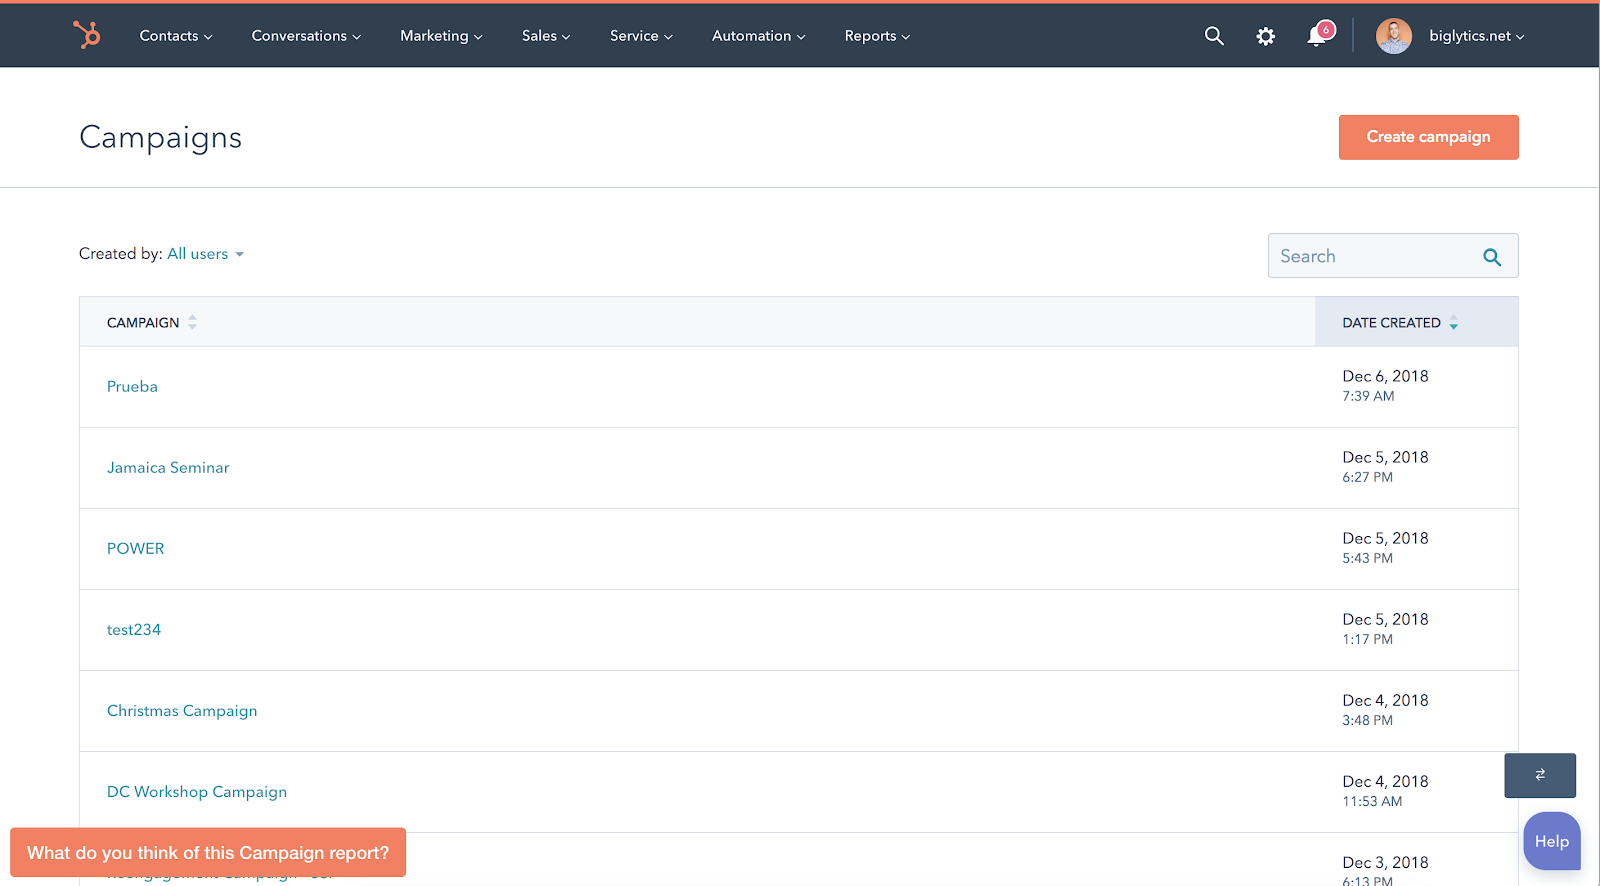
Task: Expand the Created by All users filter
Action: [205, 254]
